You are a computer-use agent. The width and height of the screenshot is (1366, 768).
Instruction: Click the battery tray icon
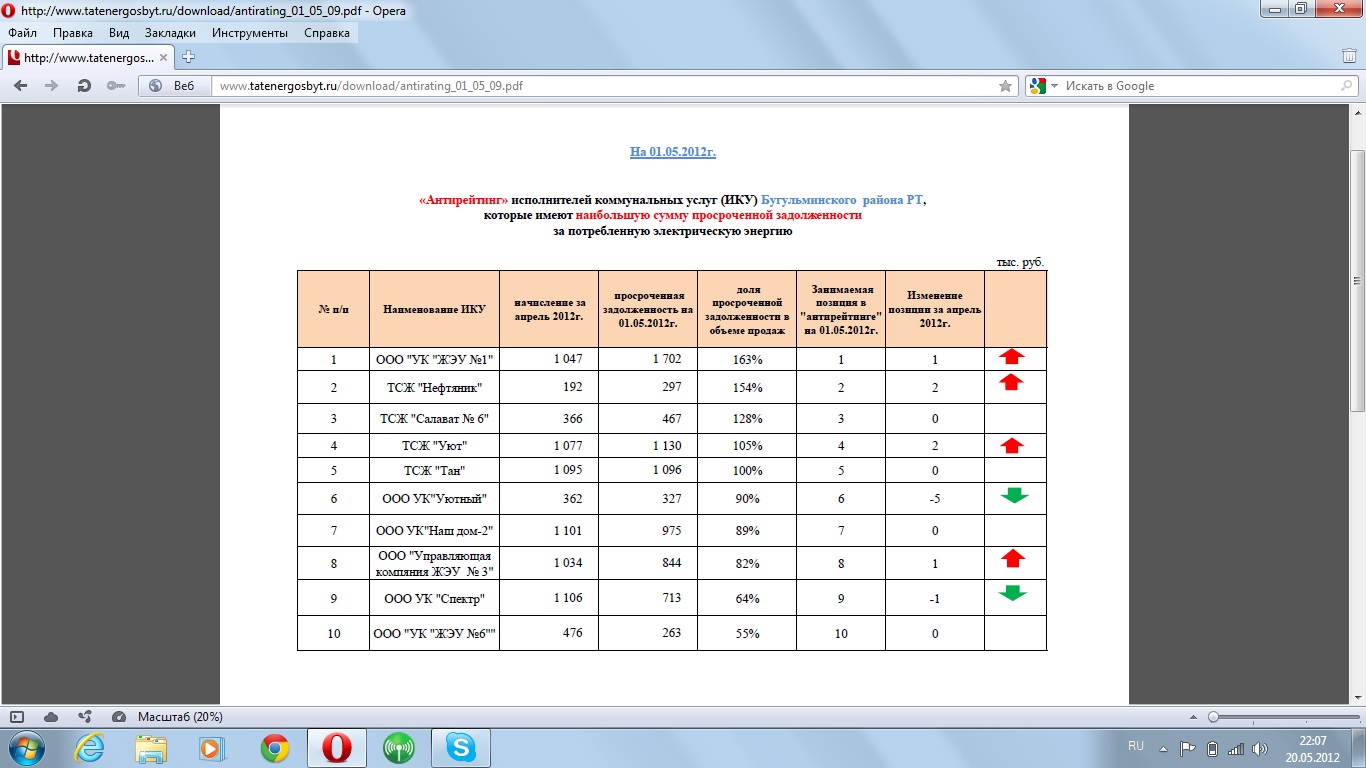(1213, 748)
